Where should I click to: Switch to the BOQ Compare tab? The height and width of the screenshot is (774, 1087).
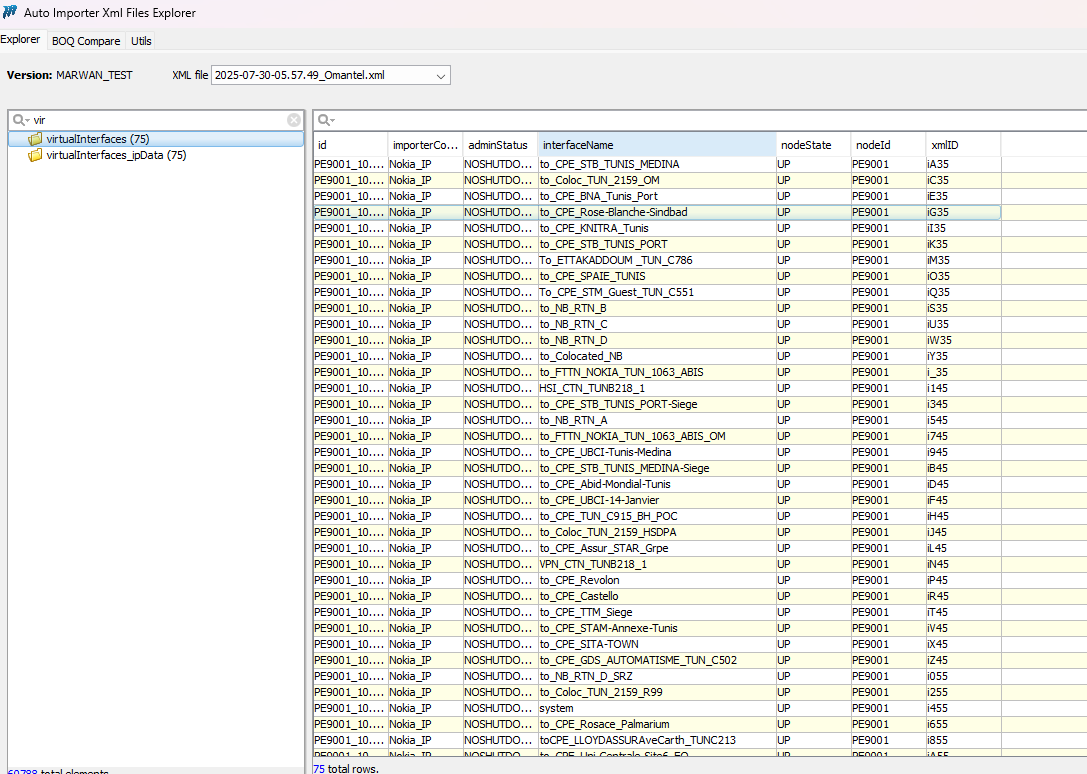coord(86,41)
